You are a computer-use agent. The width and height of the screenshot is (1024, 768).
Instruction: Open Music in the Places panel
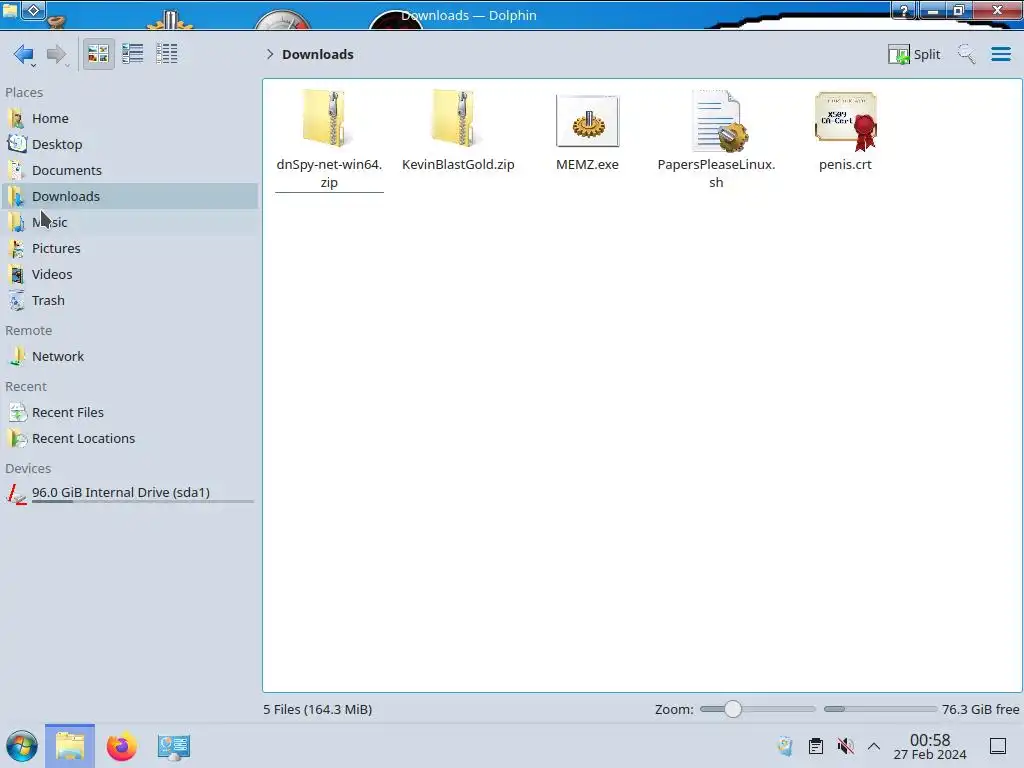129,223
